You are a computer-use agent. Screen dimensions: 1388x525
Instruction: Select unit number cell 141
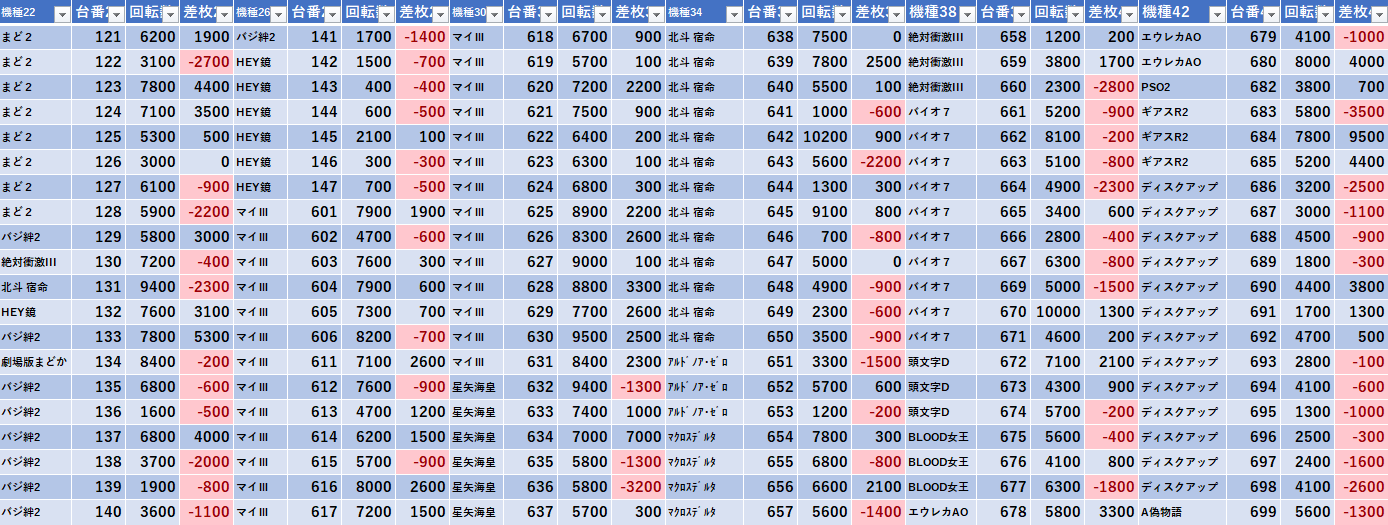(314, 37)
